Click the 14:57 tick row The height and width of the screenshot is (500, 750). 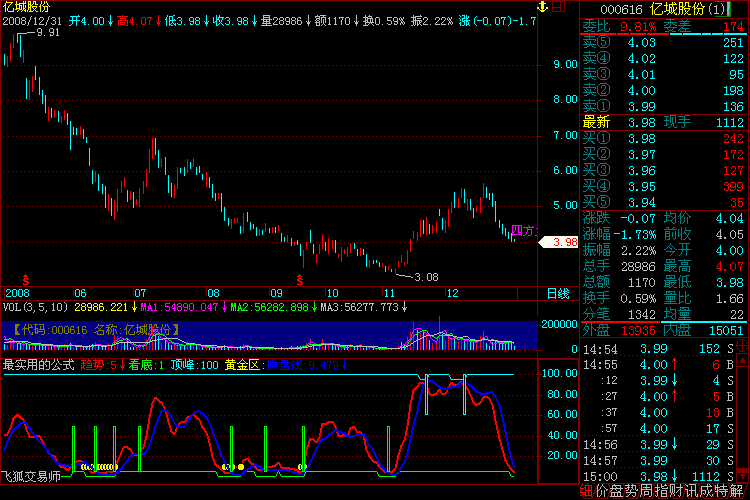pyautogui.click(x=658, y=461)
